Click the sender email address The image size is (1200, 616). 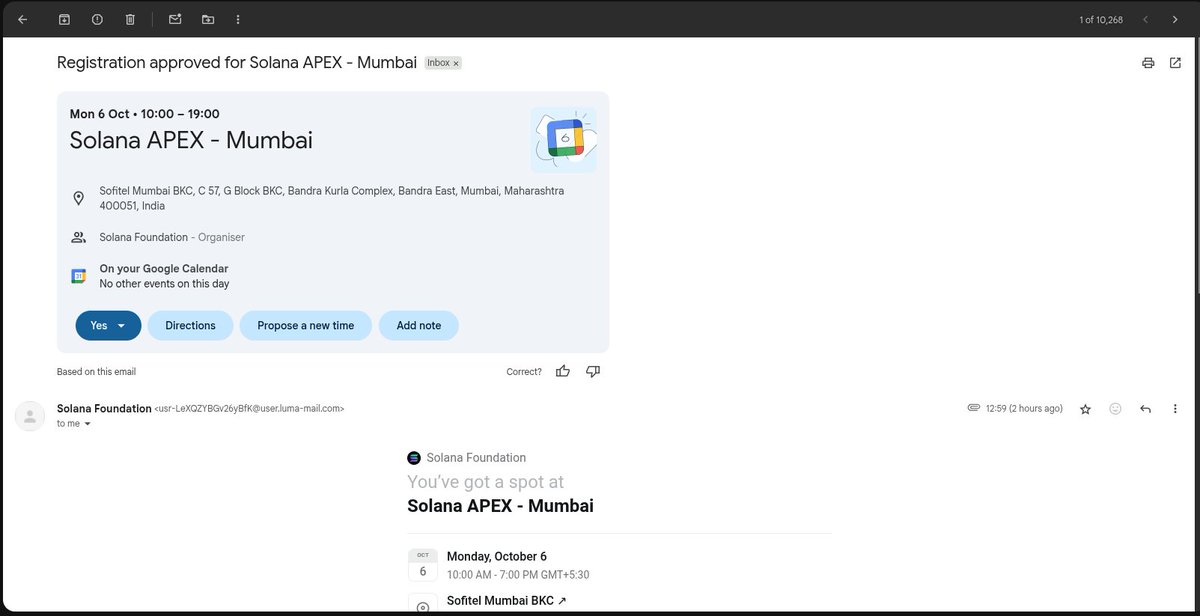pos(249,409)
